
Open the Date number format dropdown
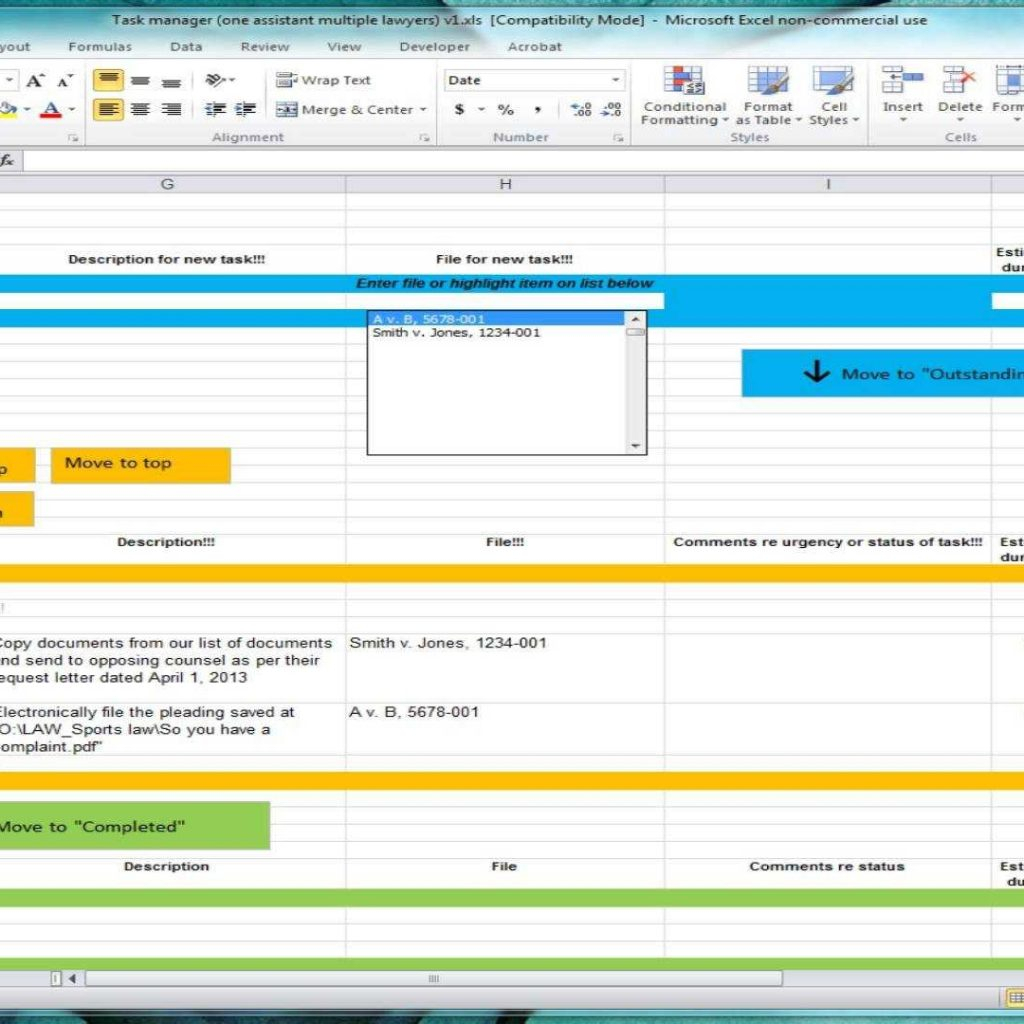coord(615,80)
